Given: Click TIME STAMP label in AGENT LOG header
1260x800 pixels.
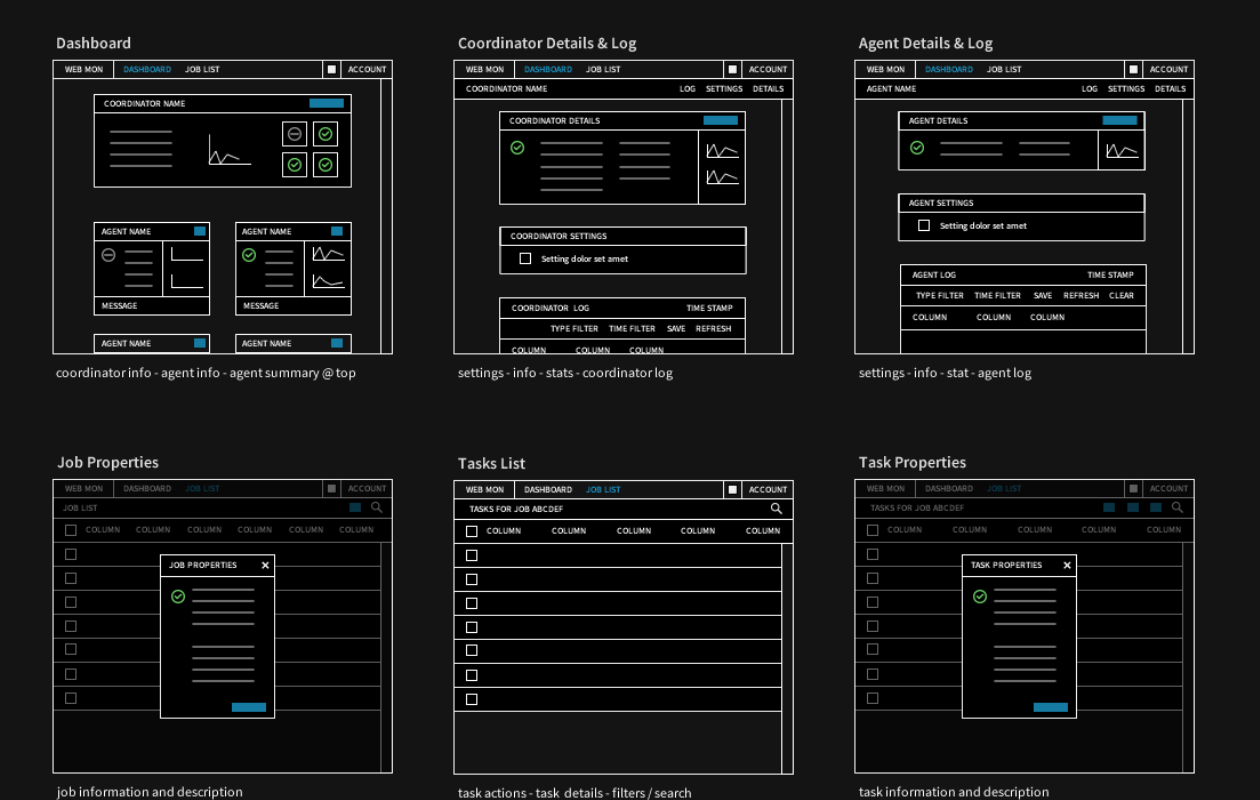Looking at the screenshot, I should click(x=1111, y=275).
